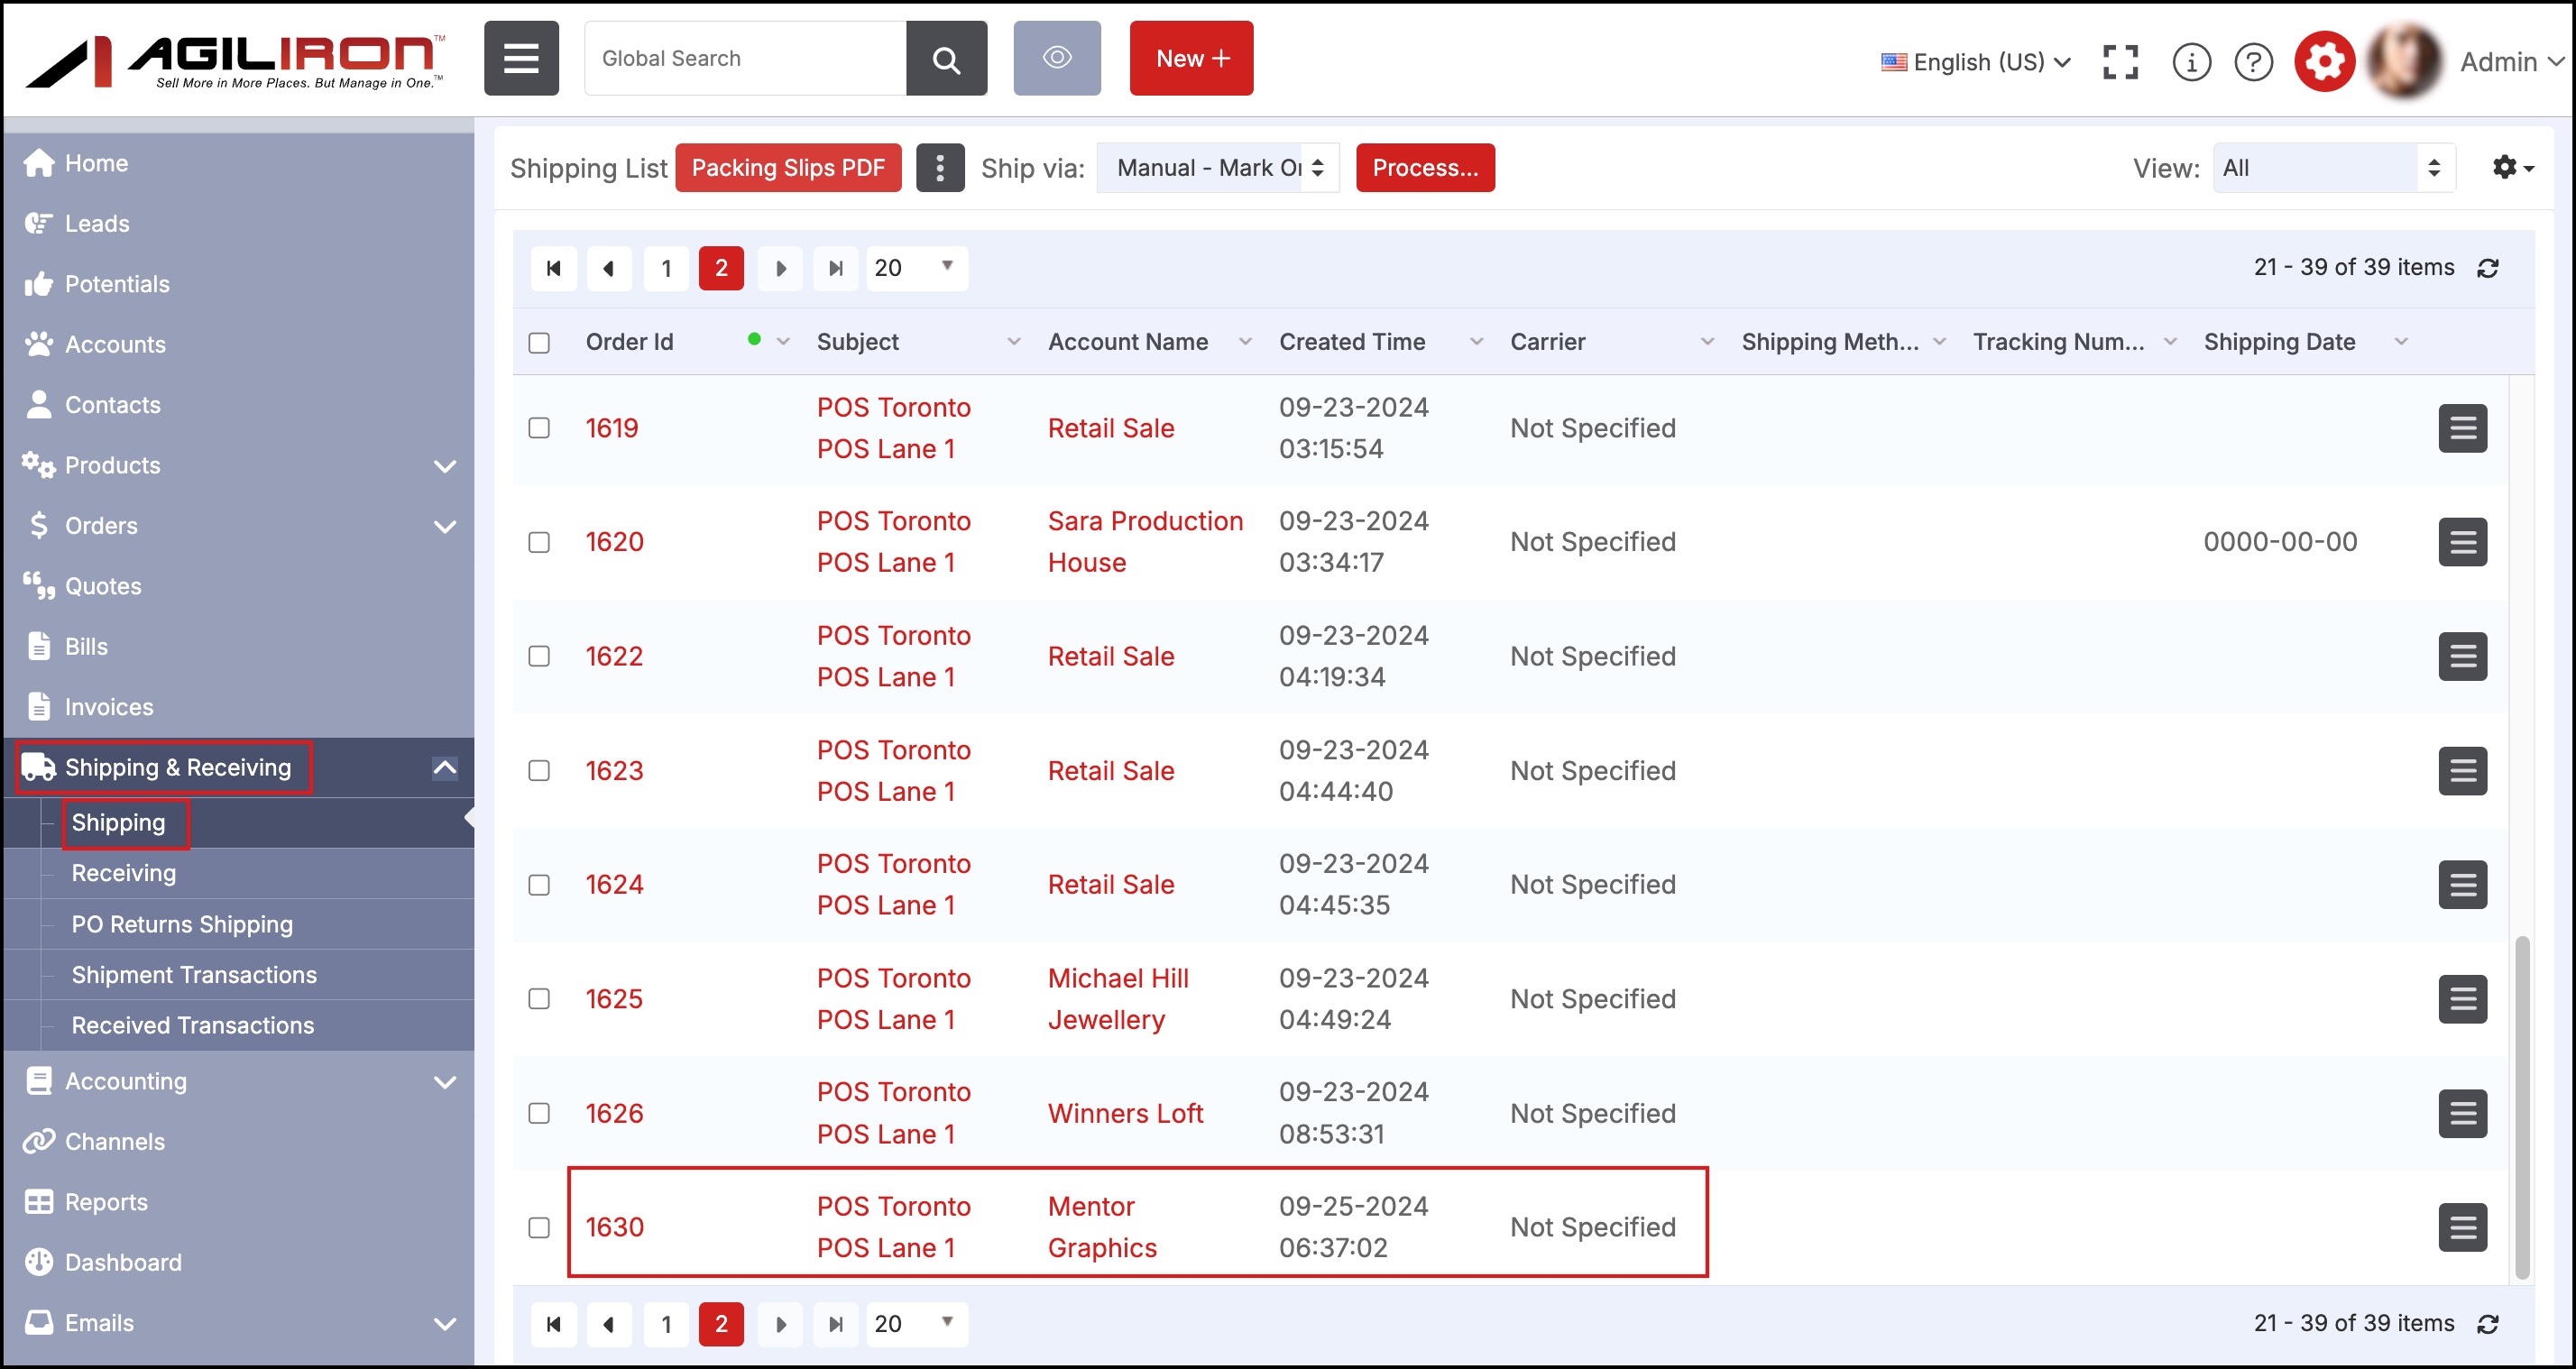This screenshot has height=1369, width=2576.
Task: Click the Packing Slips PDF button
Action: click(788, 167)
